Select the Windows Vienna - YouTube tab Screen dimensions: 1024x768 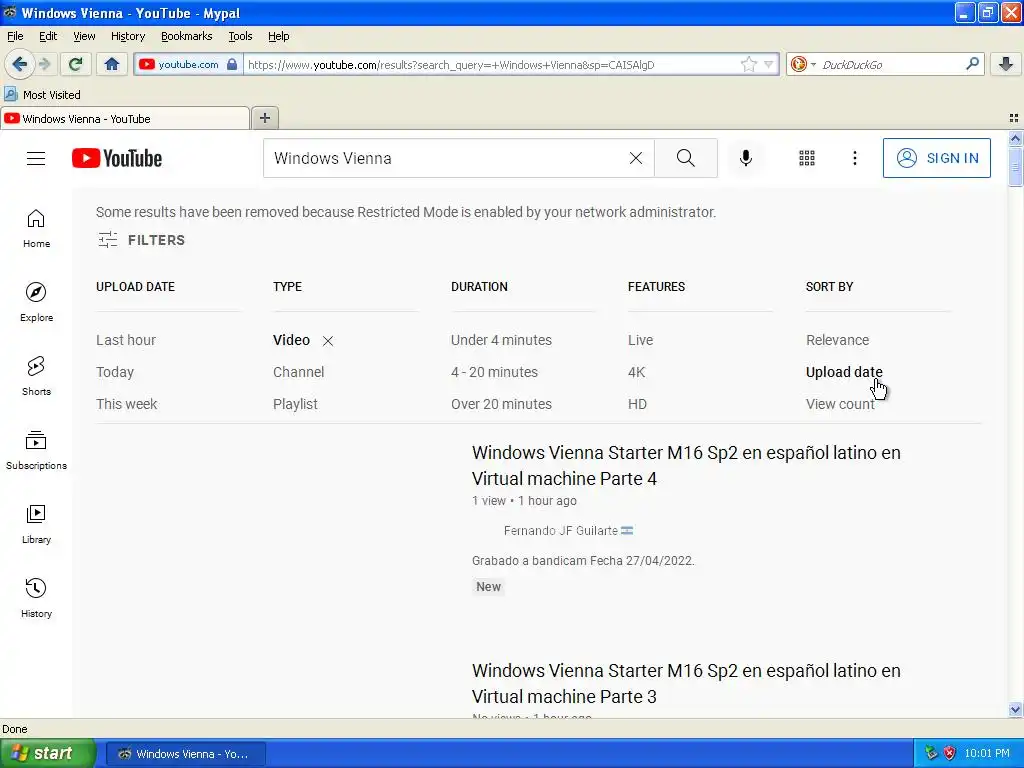pyautogui.click(x=124, y=118)
